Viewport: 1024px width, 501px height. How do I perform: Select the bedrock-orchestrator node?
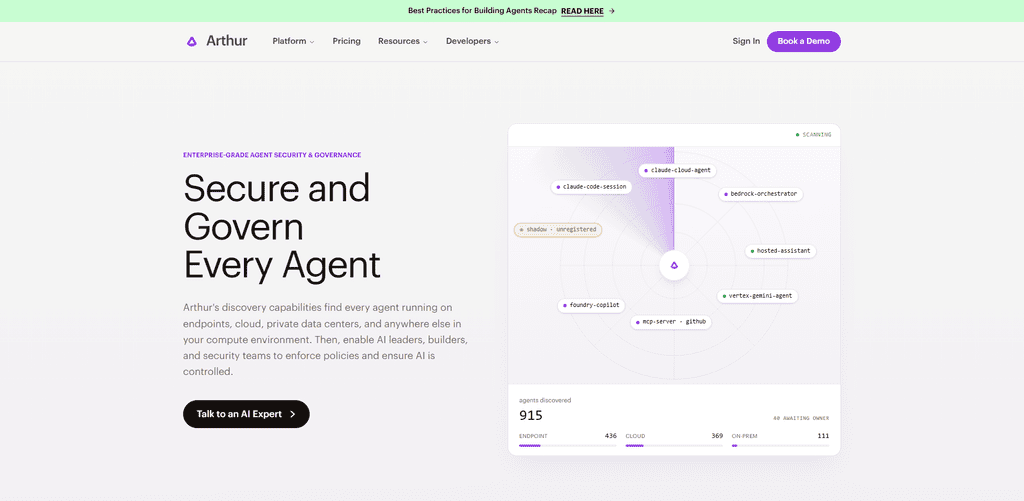point(761,194)
